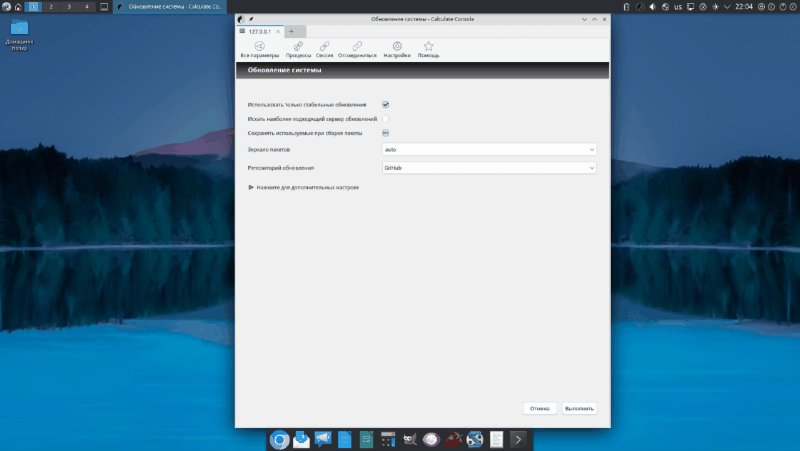Open the blue tools utility in the dock
800x451 pixels.
coord(474,439)
